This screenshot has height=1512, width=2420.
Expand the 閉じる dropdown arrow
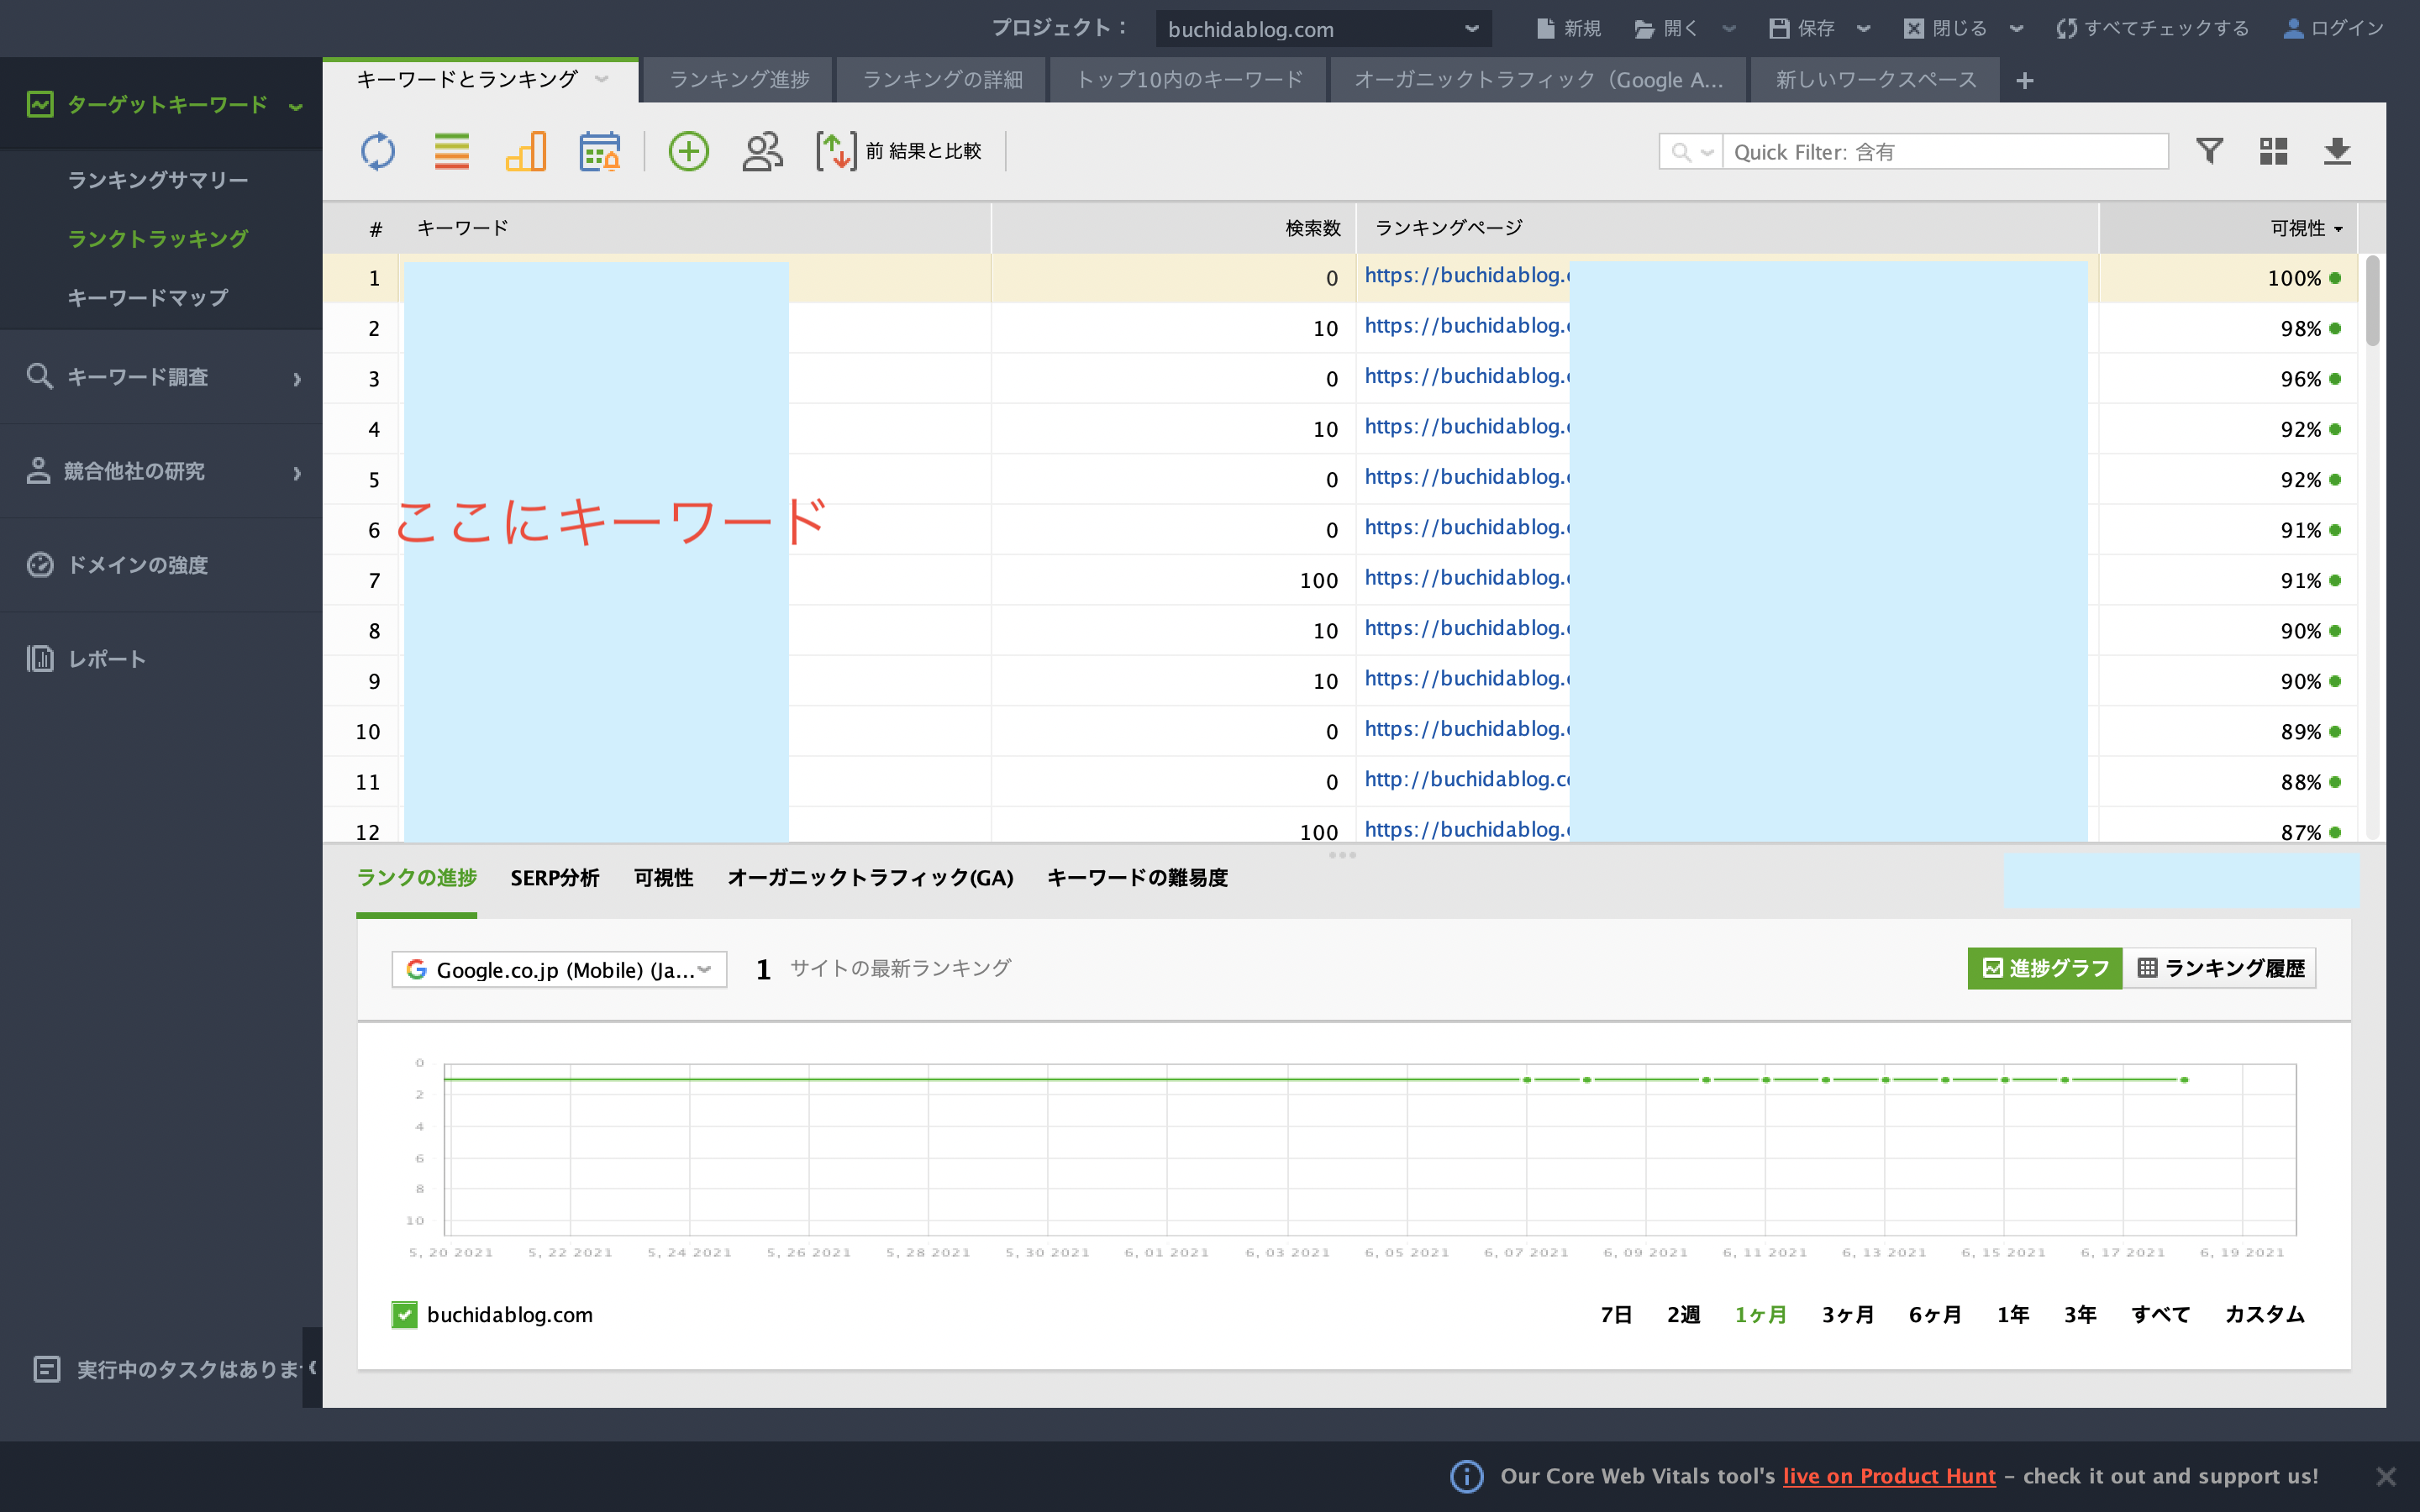click(2016, 29)
